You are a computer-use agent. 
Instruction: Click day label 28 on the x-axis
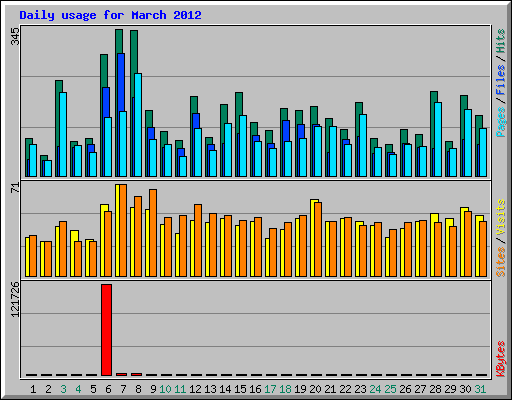(435, 389)
